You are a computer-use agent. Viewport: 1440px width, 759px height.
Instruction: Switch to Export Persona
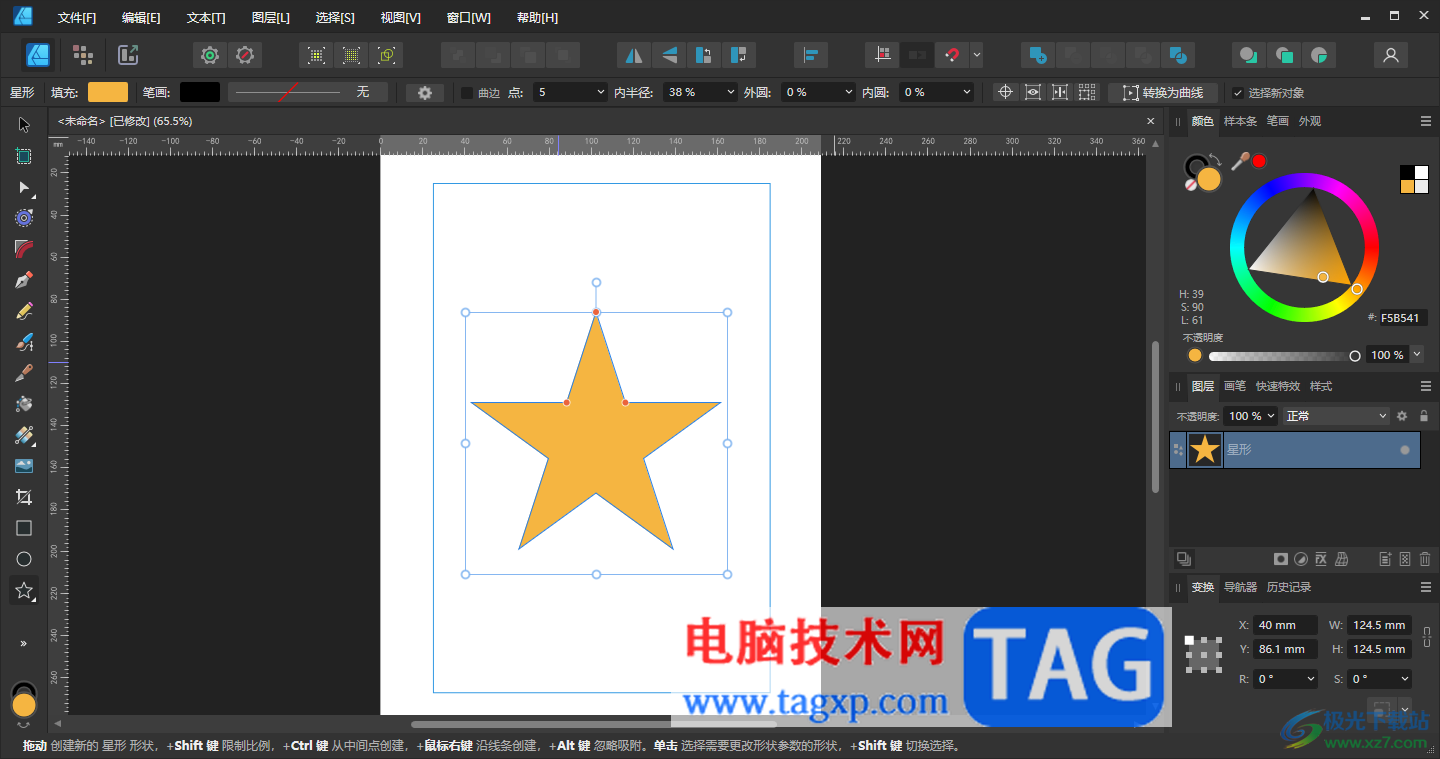pyautogui.click(x=128, y=55)
